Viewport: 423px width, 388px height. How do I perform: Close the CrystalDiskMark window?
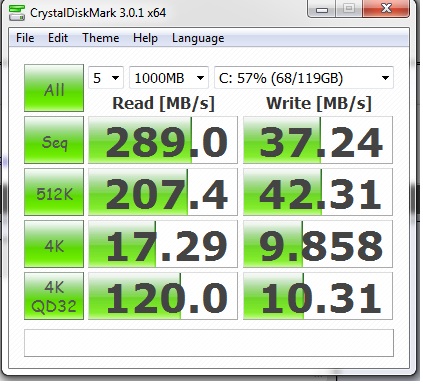tap(386, 8)
